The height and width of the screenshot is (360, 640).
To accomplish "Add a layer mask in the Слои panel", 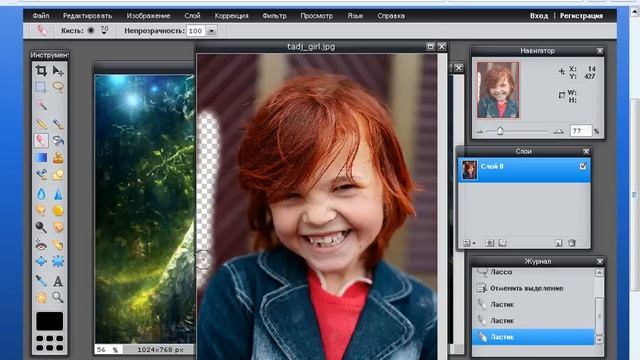I will click(489, 243).
